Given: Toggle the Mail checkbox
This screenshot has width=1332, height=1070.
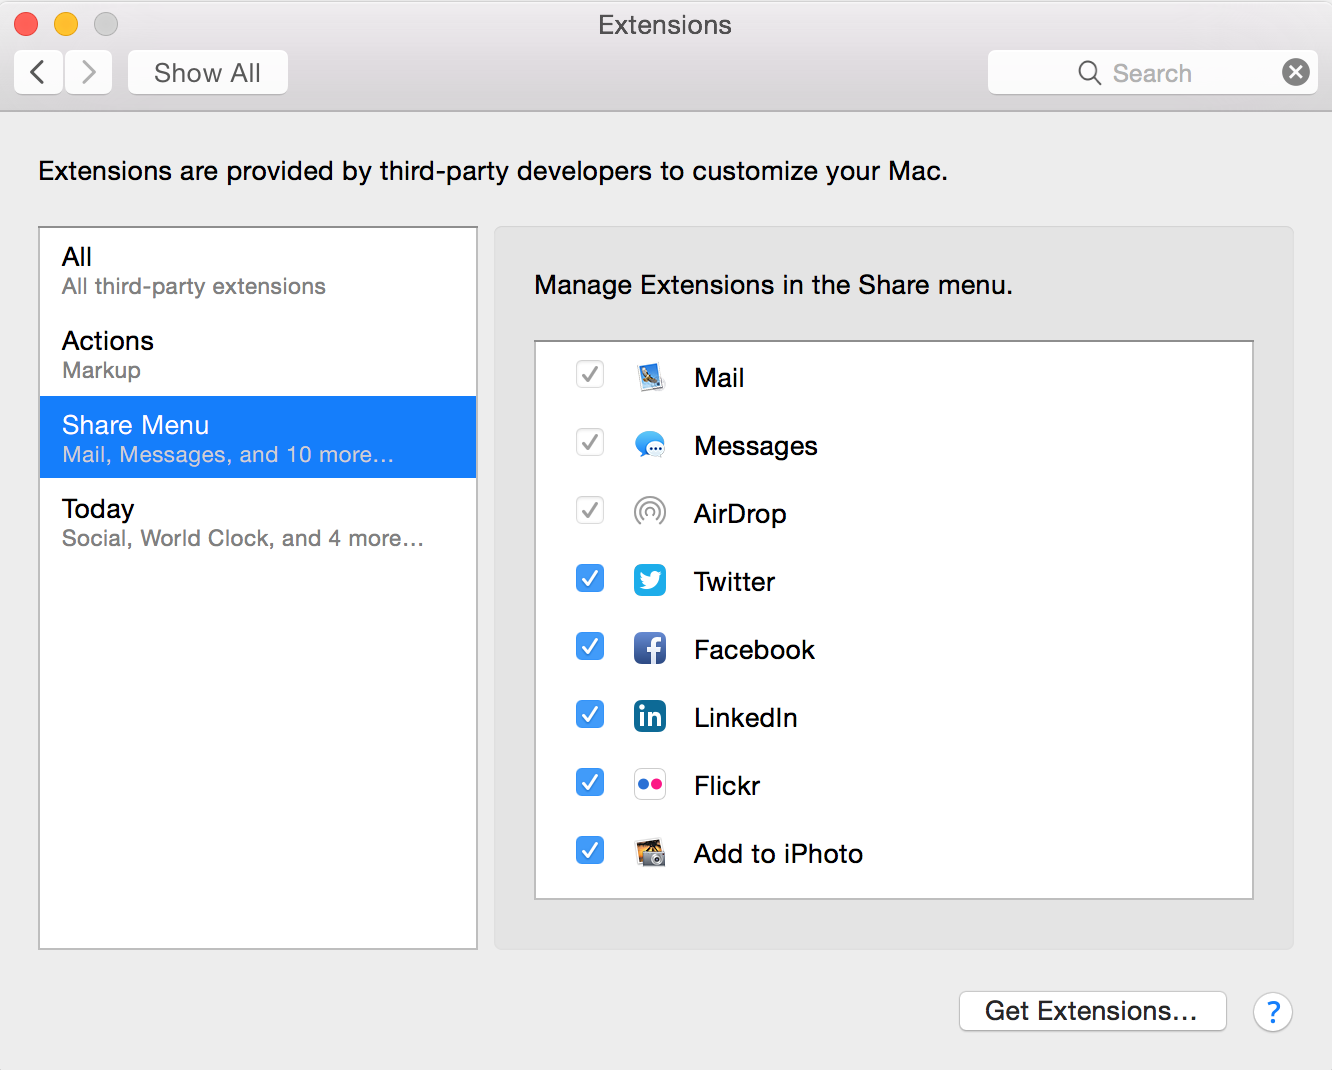Looking at the screenshot, I should click(x=590, y=375).
